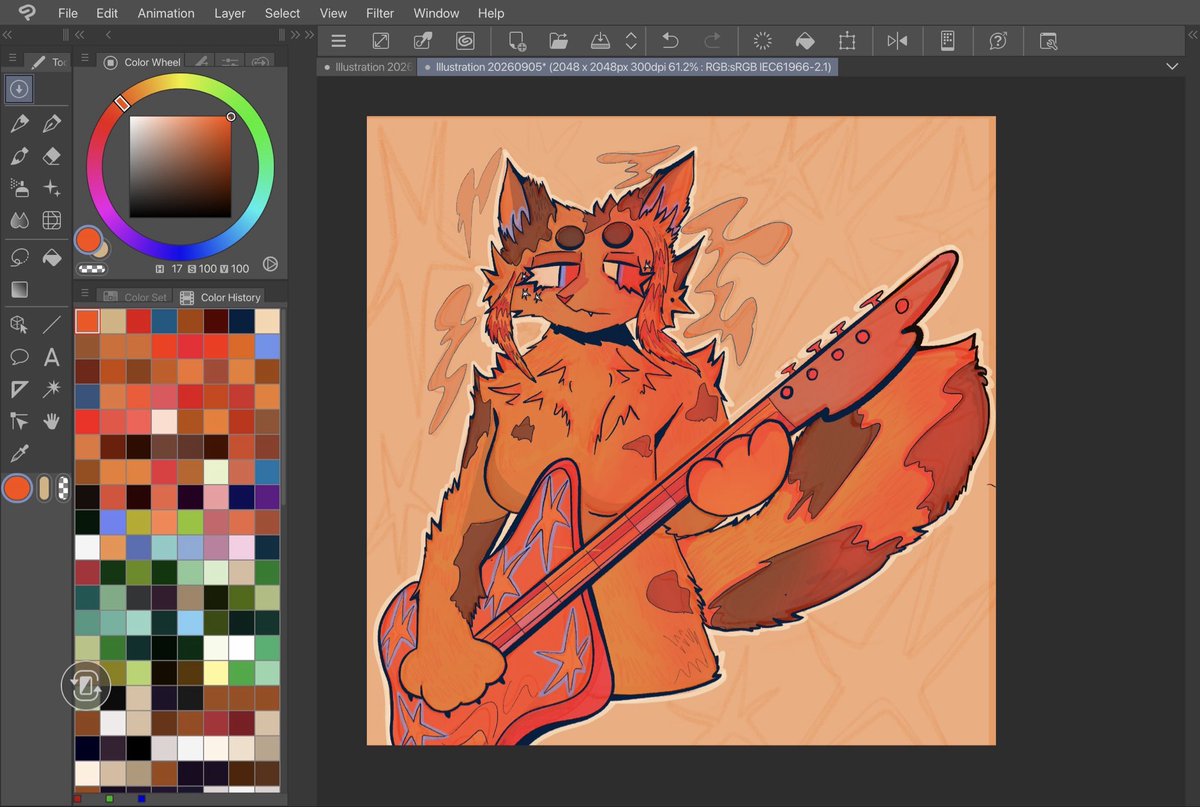
Task: Open the search window icon in command bar
Action: [1047, 41]
